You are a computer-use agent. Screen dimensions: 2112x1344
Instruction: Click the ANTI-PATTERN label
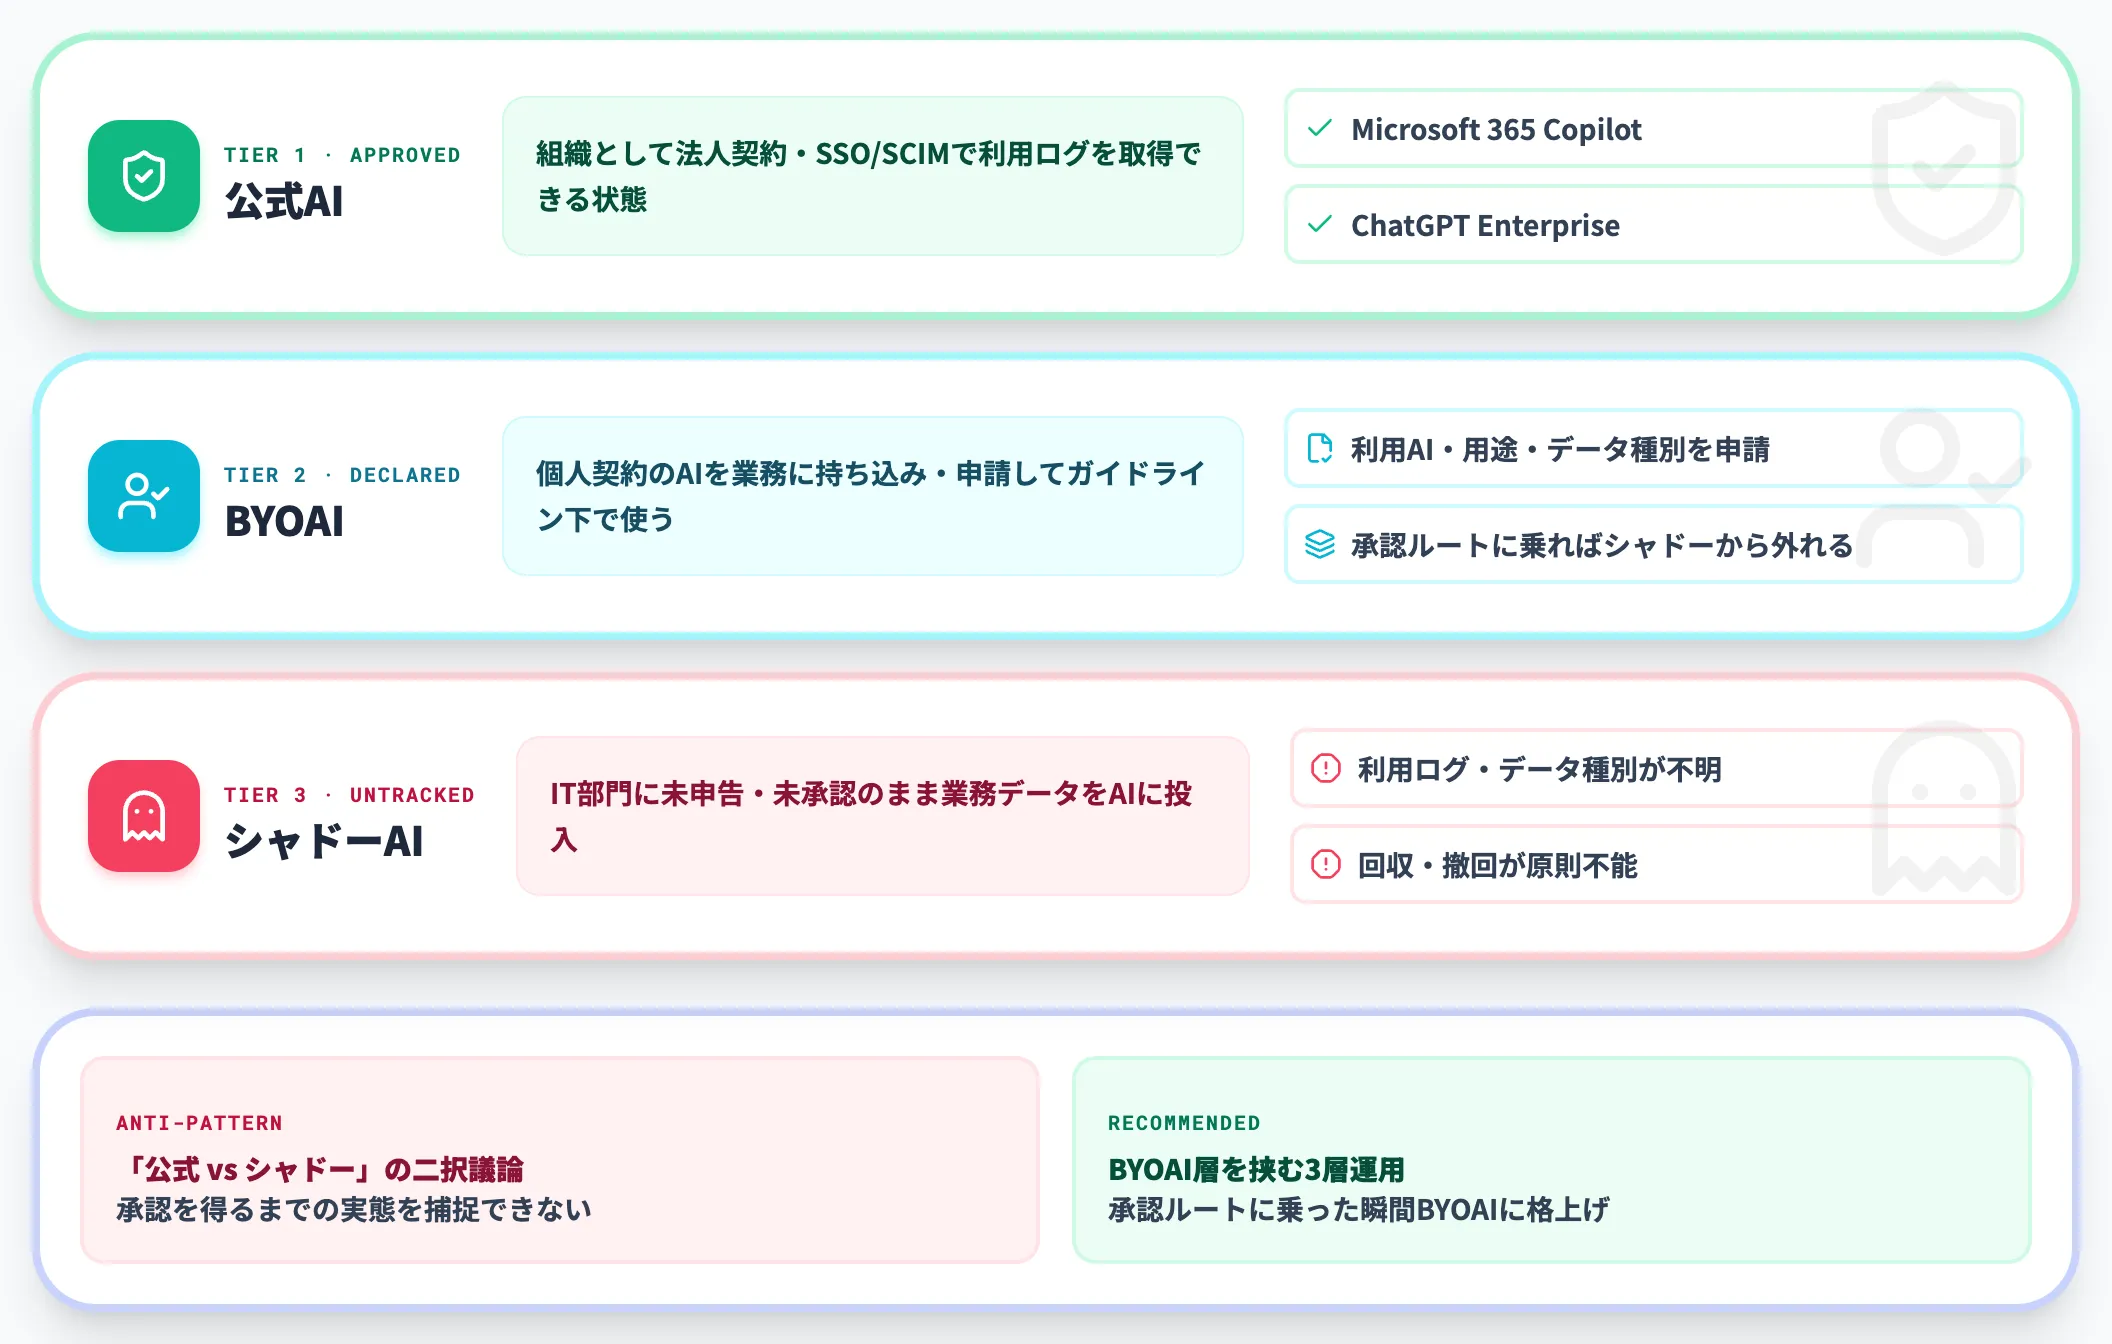[x=199, y=1123]
